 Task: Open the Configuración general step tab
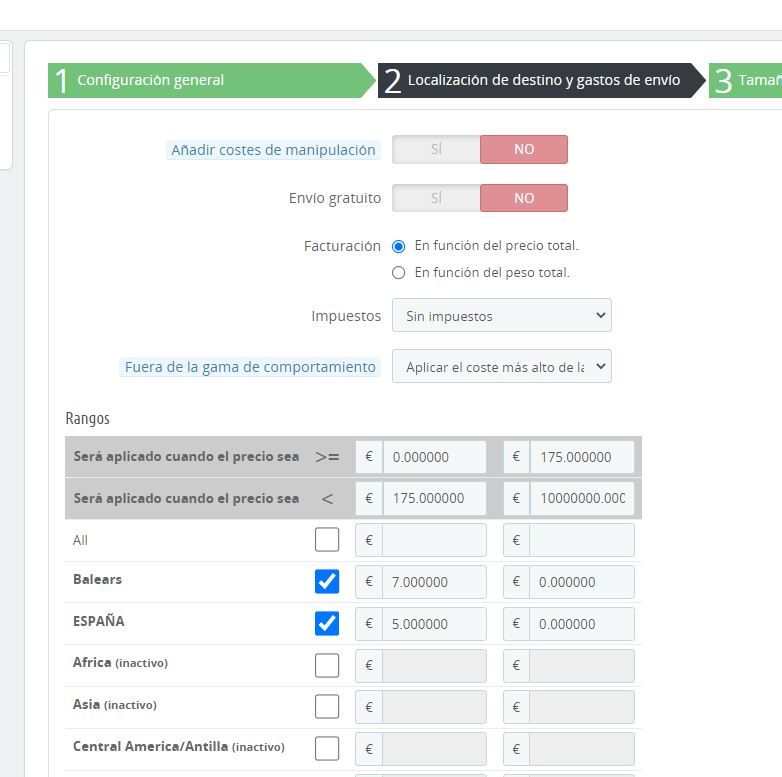tap(212, 80)
